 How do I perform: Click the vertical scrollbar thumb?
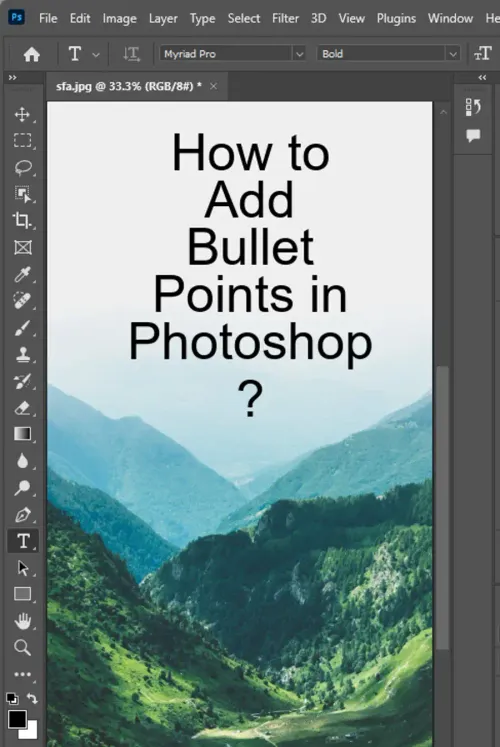pyautogui.click(x=443, y=507)
